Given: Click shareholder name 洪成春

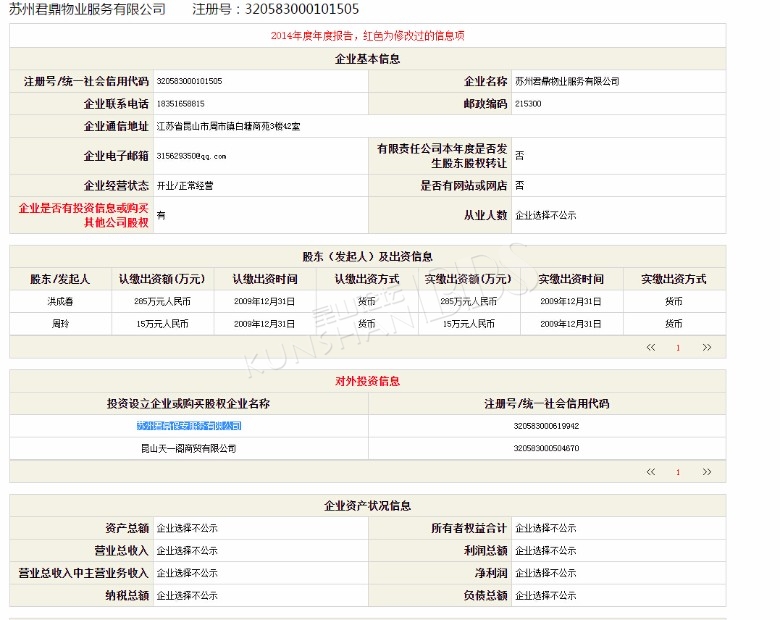Looking at the screenshot, I should (60, 302).
